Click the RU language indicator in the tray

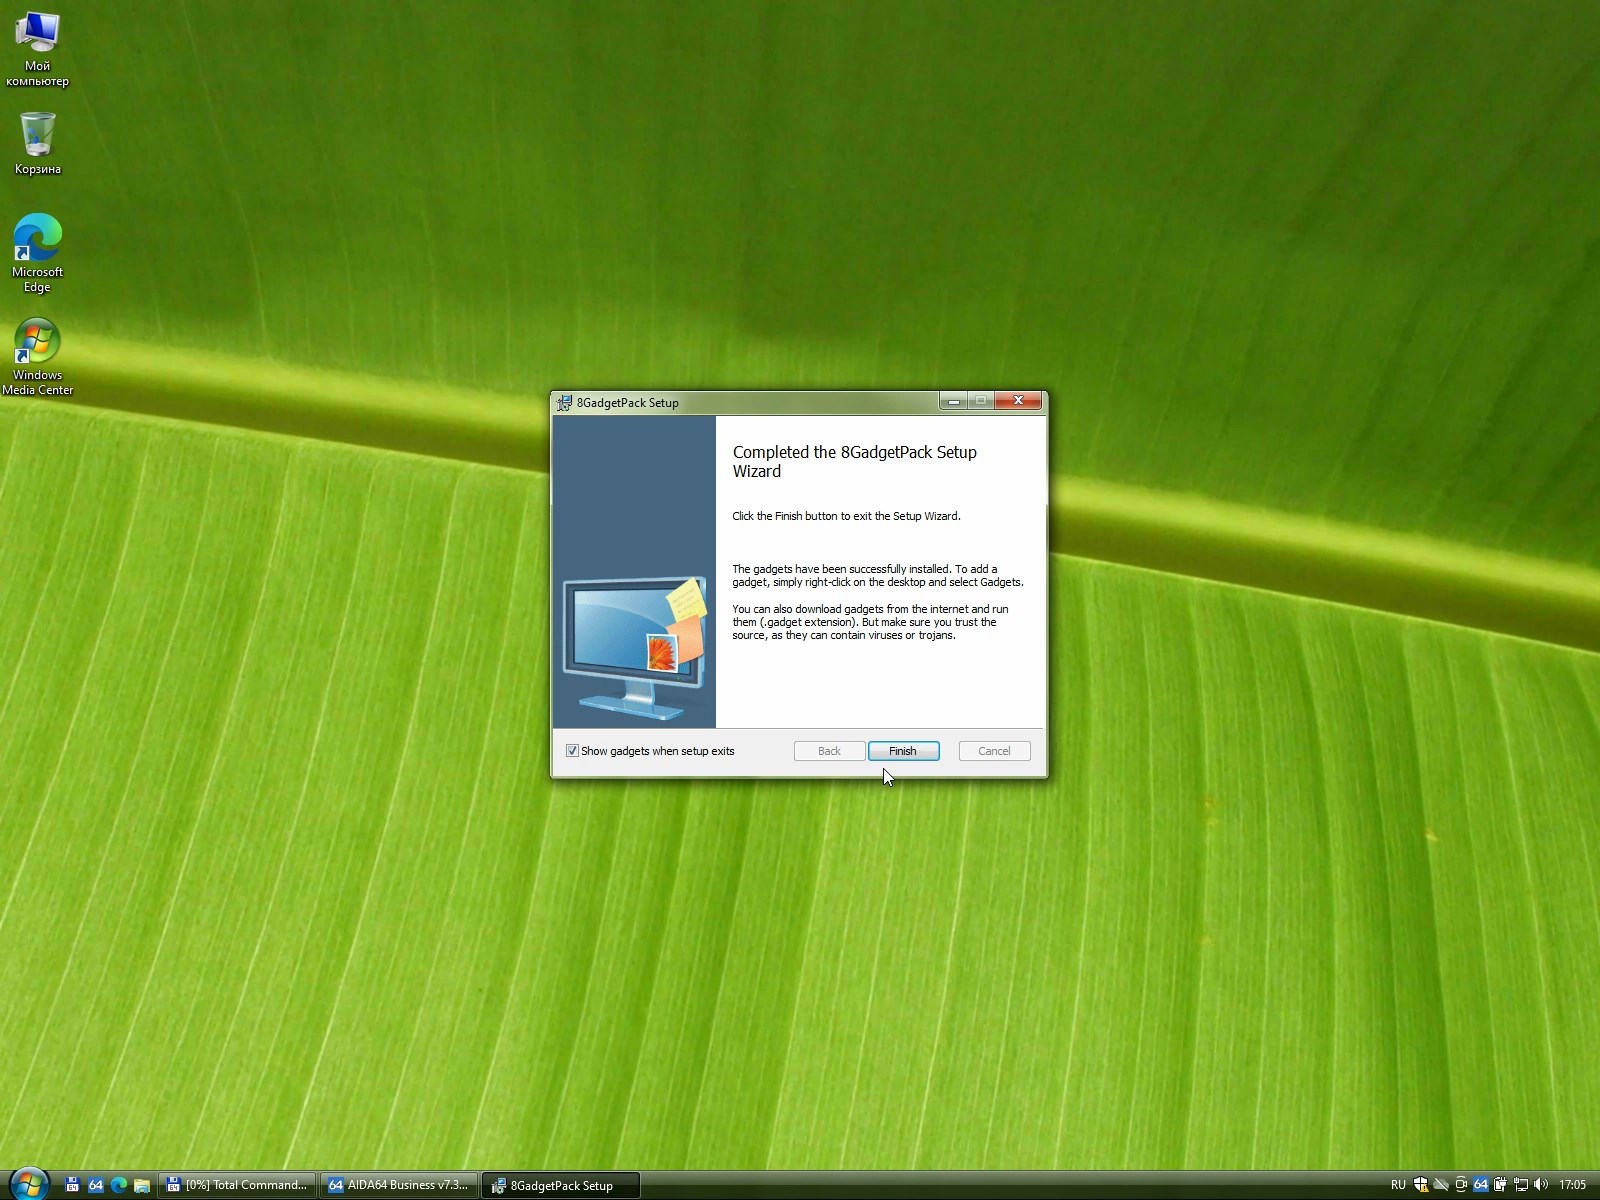pyautogui.click(x=1398, y=1185)
